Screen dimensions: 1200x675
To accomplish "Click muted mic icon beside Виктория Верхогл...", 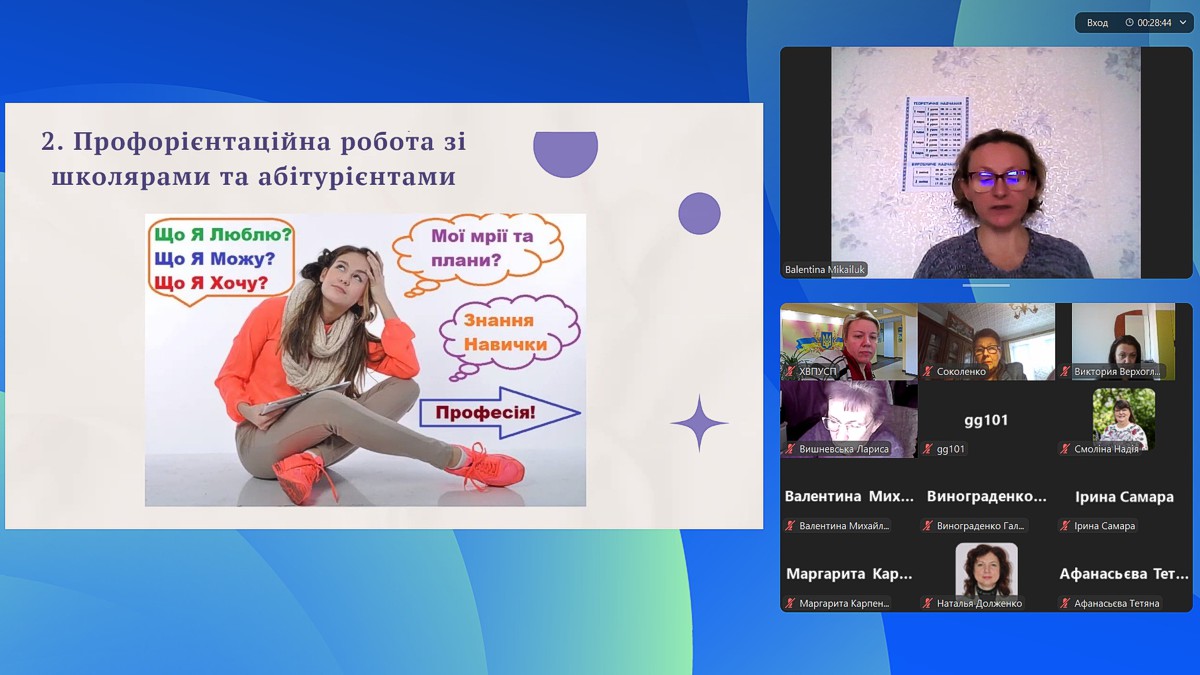I will pos(1066,372).
